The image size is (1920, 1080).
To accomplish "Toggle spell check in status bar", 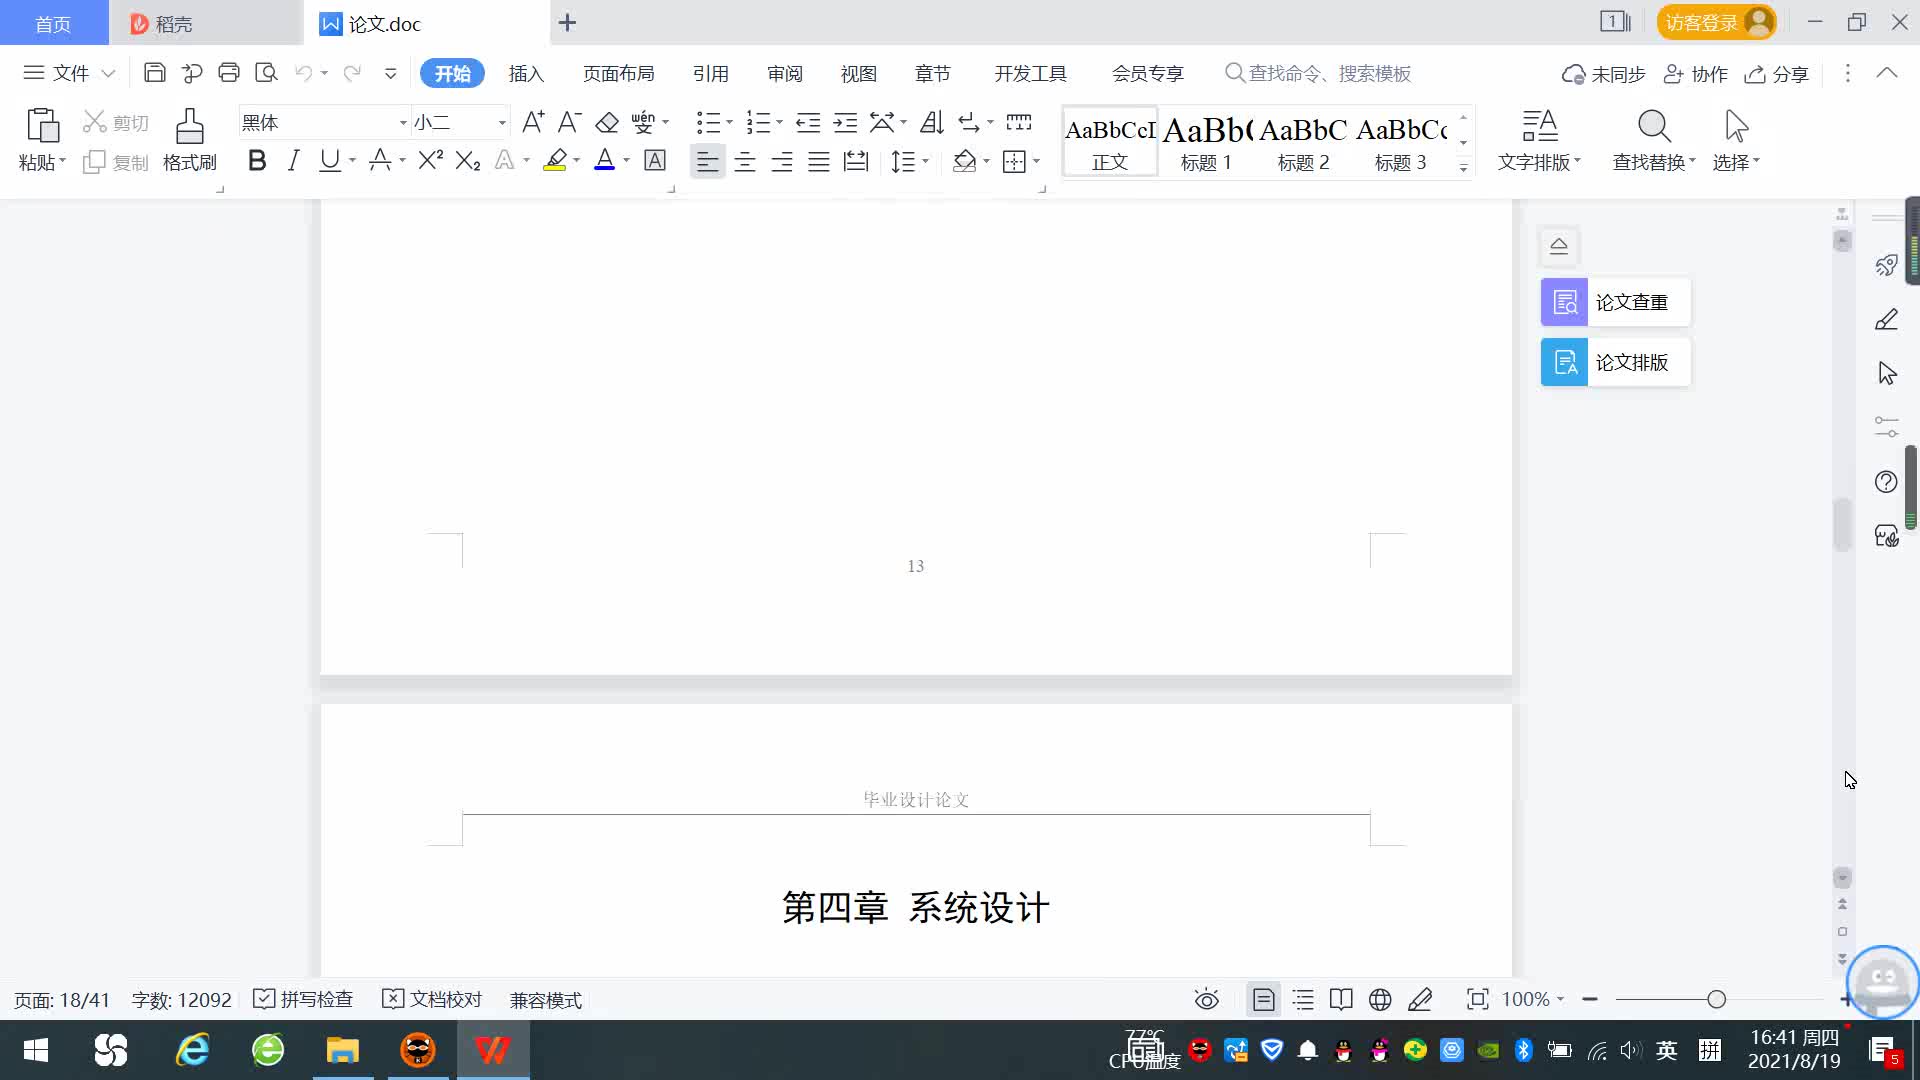I will tap(304, 999).
